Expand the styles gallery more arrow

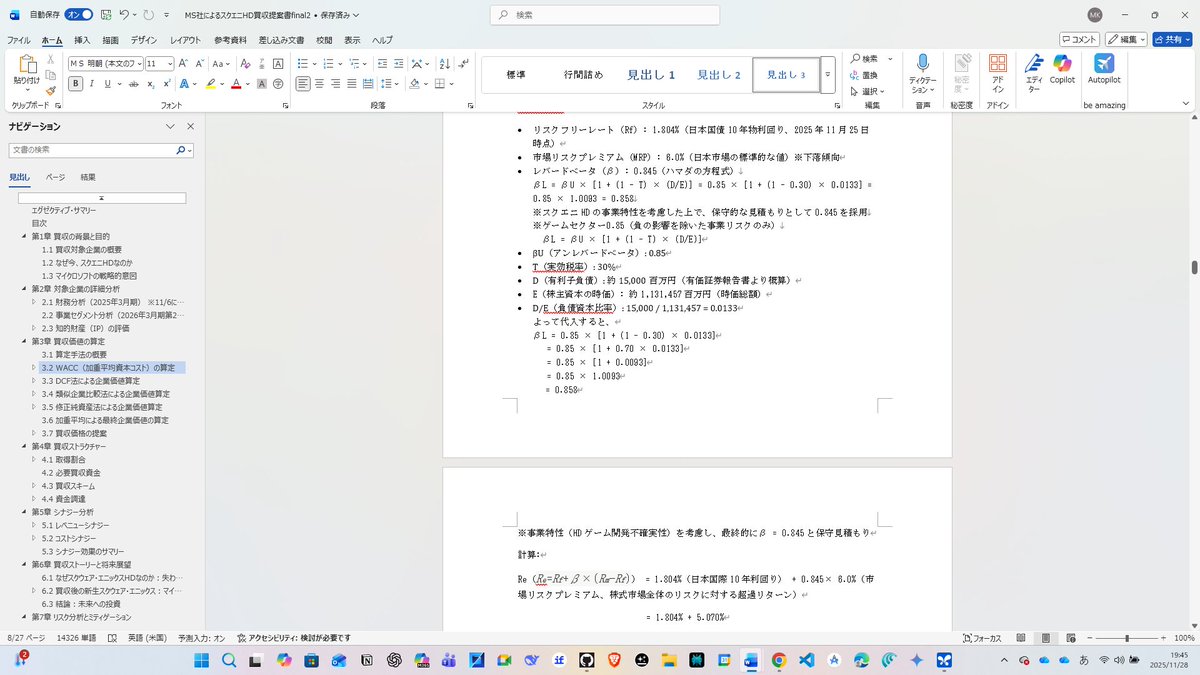(x=828, y=75)
